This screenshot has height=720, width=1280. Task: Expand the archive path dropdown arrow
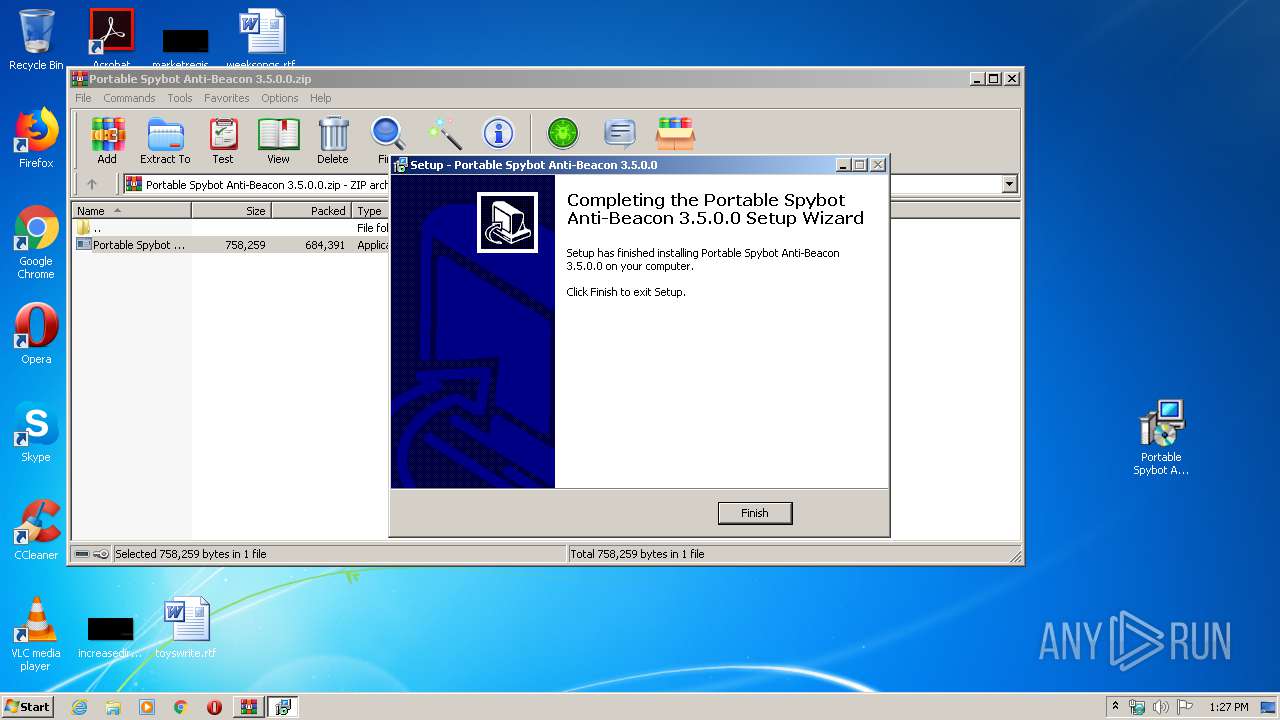coord(1009,184)
